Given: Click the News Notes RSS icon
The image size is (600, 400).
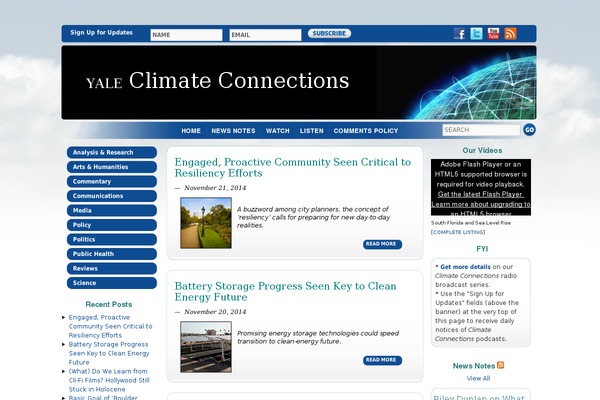Looking at the screenshot, I should pos(501,365).
